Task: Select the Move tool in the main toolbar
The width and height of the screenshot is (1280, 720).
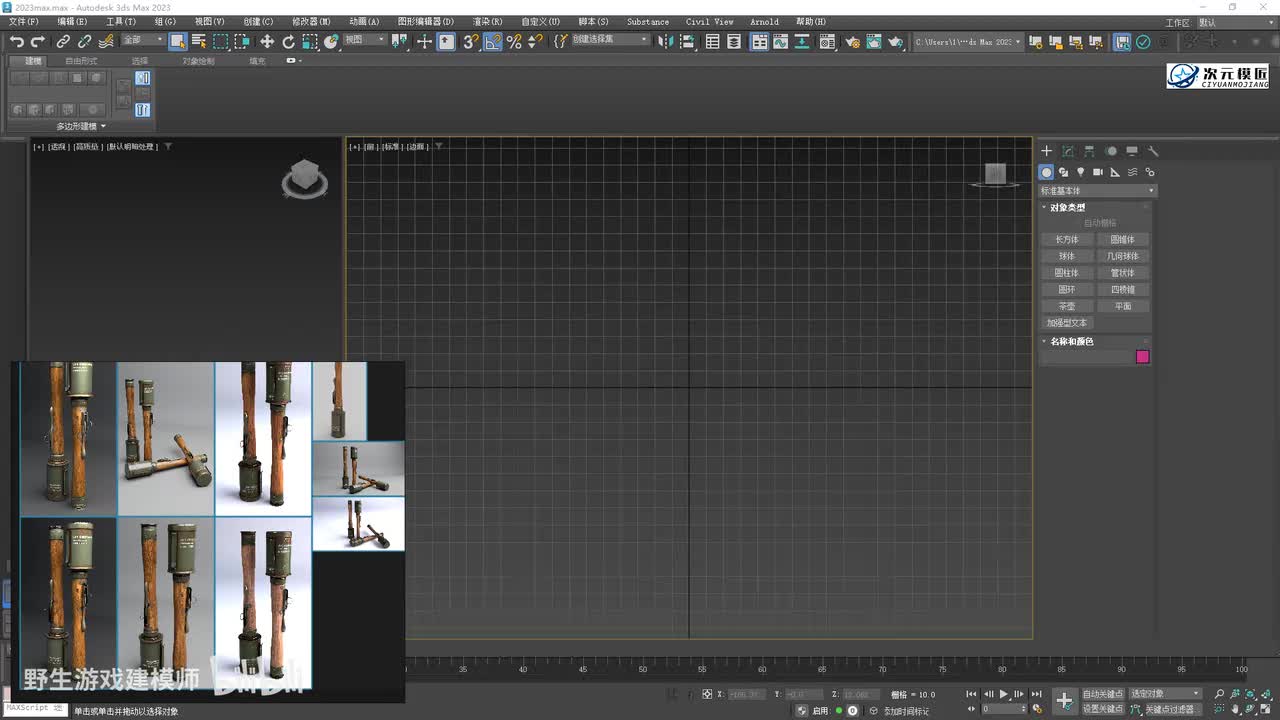Action: (267, 41)
